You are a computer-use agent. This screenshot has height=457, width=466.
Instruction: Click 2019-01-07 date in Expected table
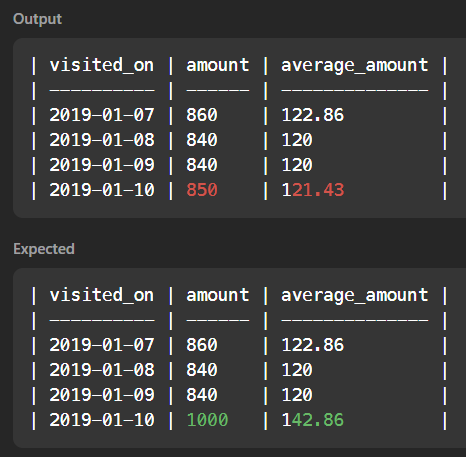[x=102, y=345]
